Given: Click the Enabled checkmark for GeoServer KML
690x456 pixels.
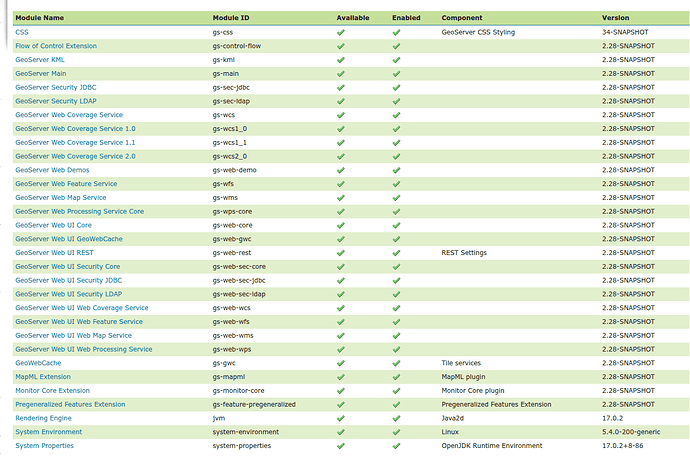Looking at the screenshot, I should [396, 60].
